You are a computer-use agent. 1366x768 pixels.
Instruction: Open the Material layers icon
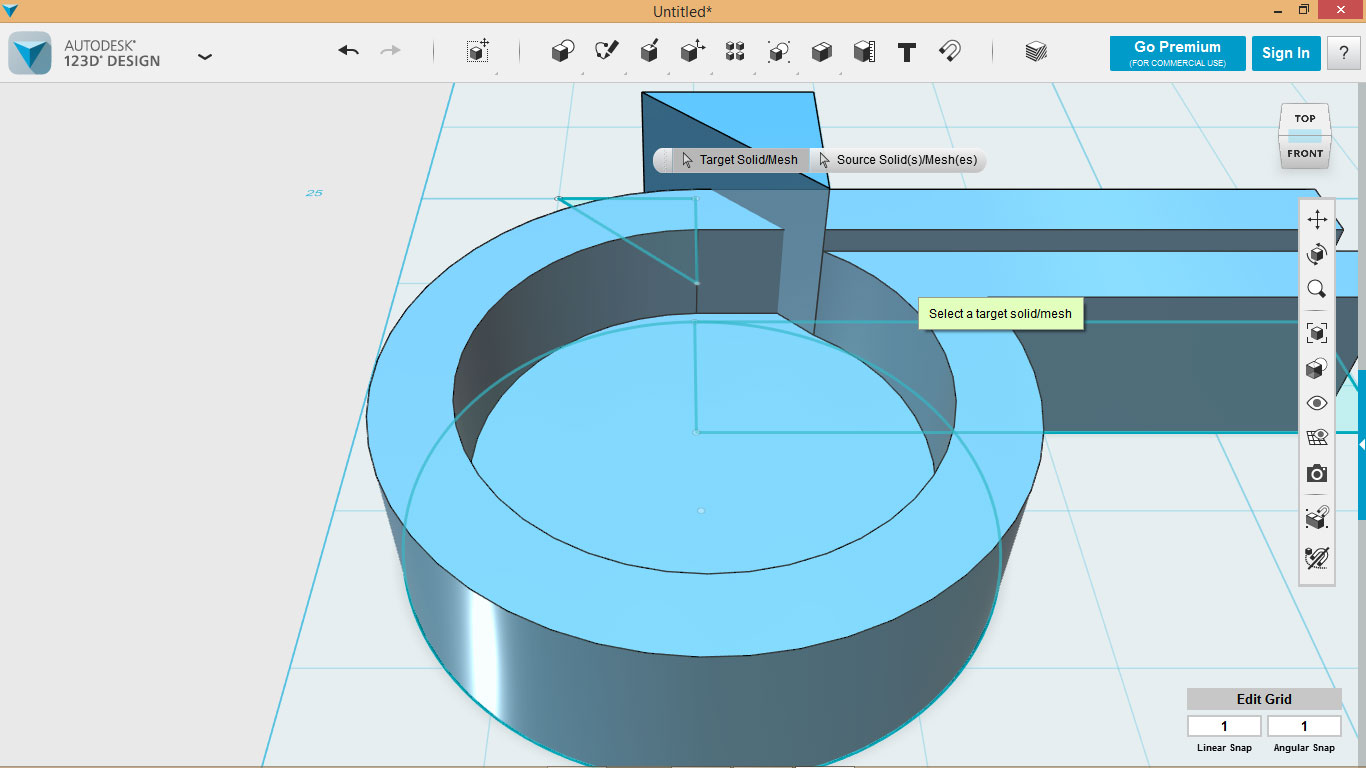[x=1036, y=52]
